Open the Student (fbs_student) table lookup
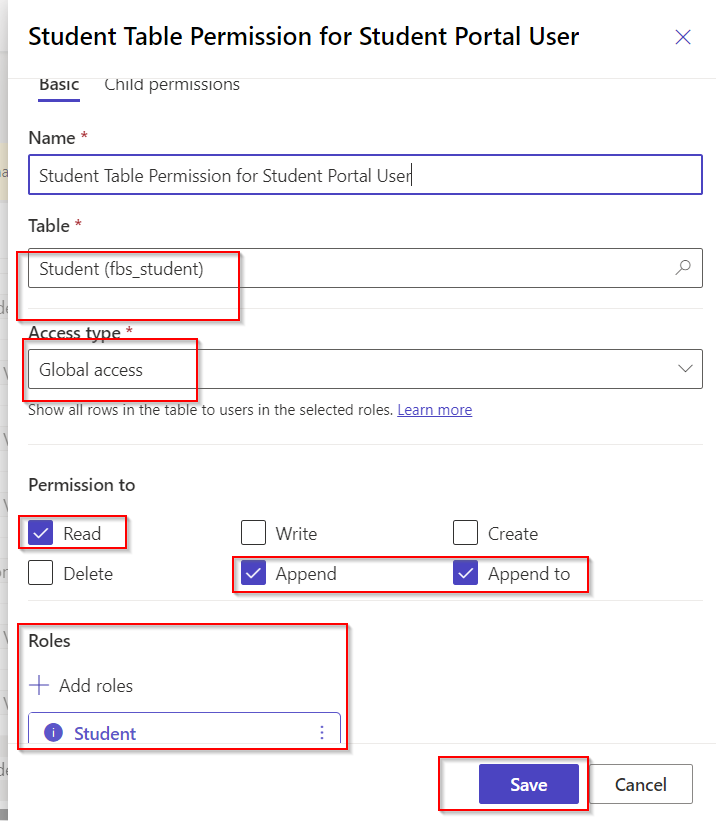This screenshot has width=716, height=821. coord(365,268)
